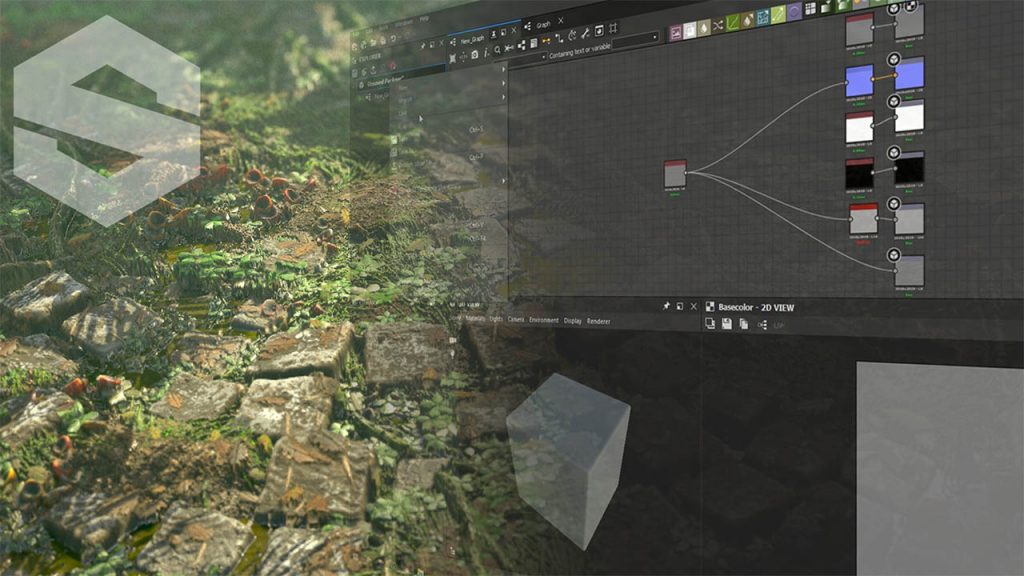Pin the Explorer panel
Image resolution: width=1024 pixels, height=576 pixels.
click(423, 46)
